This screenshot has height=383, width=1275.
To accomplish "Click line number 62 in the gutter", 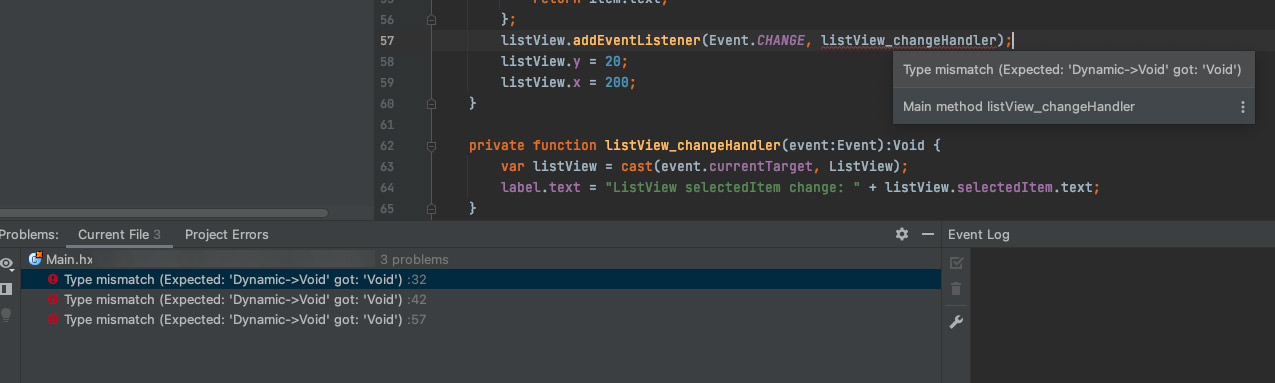I will (387, 145).
